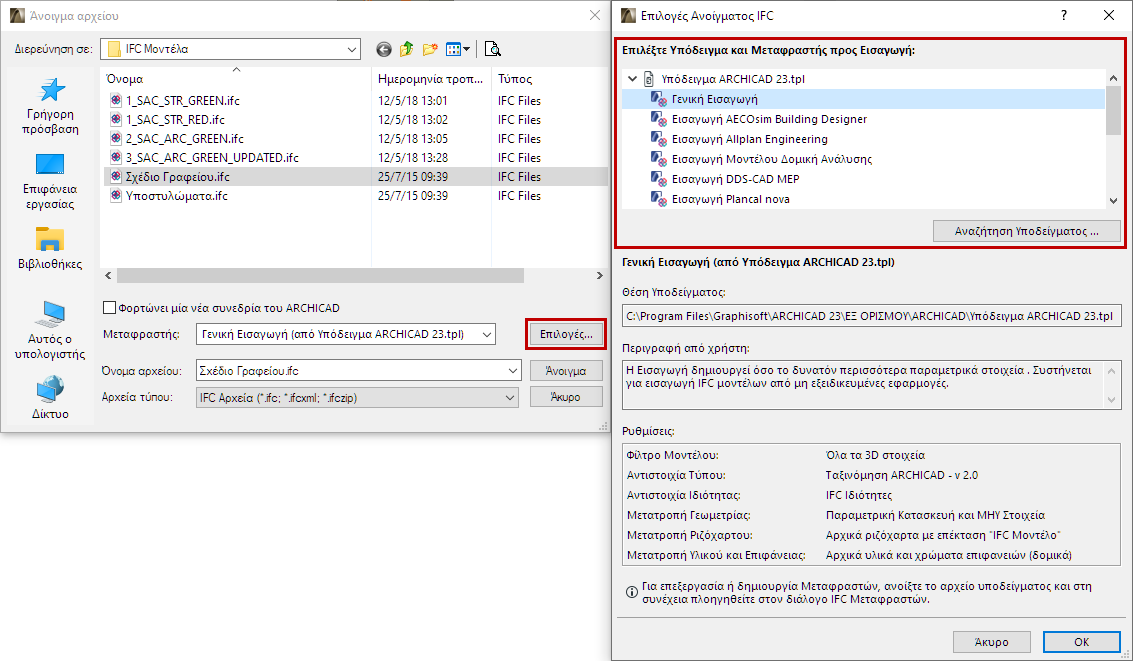1133x661 pixels.
Task: Click the icon of 2_SAC_ARC_GREEN.ifc
Action: pos(116,138)
